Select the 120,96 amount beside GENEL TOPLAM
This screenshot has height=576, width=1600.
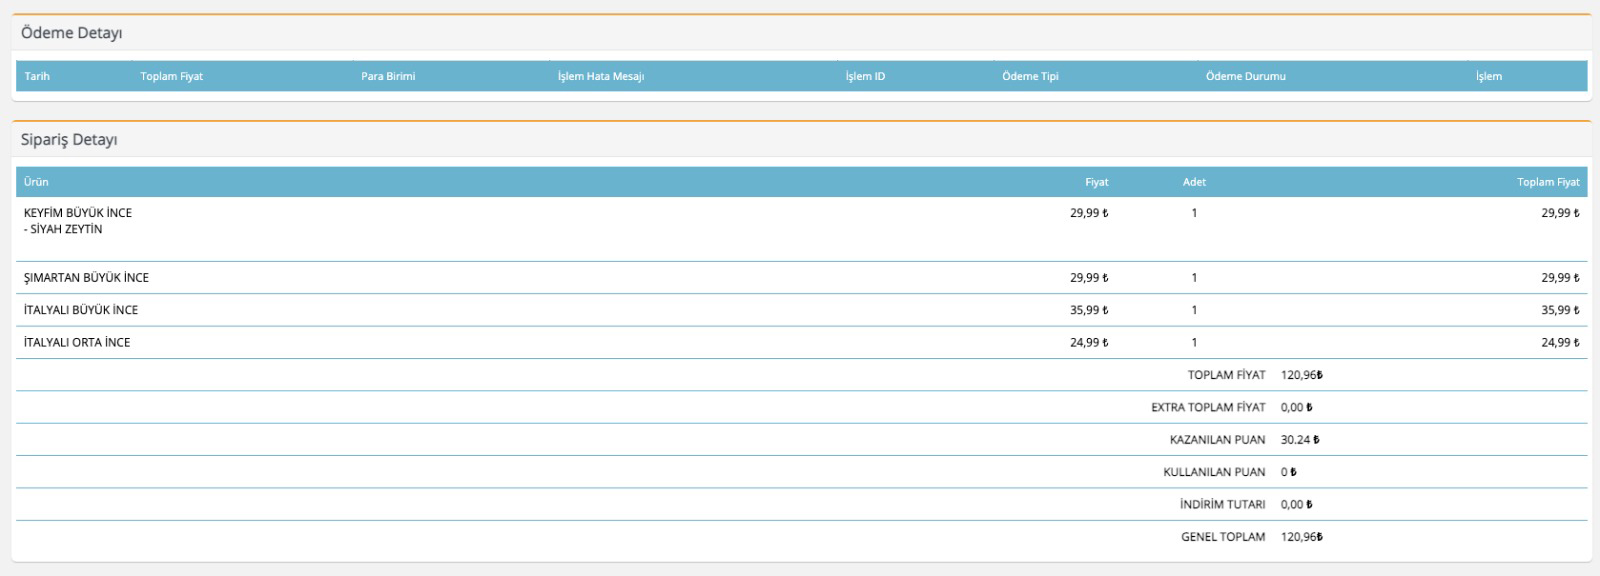1302,537
